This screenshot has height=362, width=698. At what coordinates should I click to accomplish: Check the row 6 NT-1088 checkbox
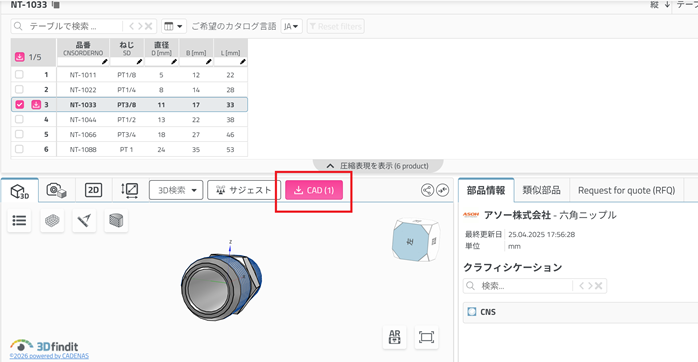(x=19, y=149)
